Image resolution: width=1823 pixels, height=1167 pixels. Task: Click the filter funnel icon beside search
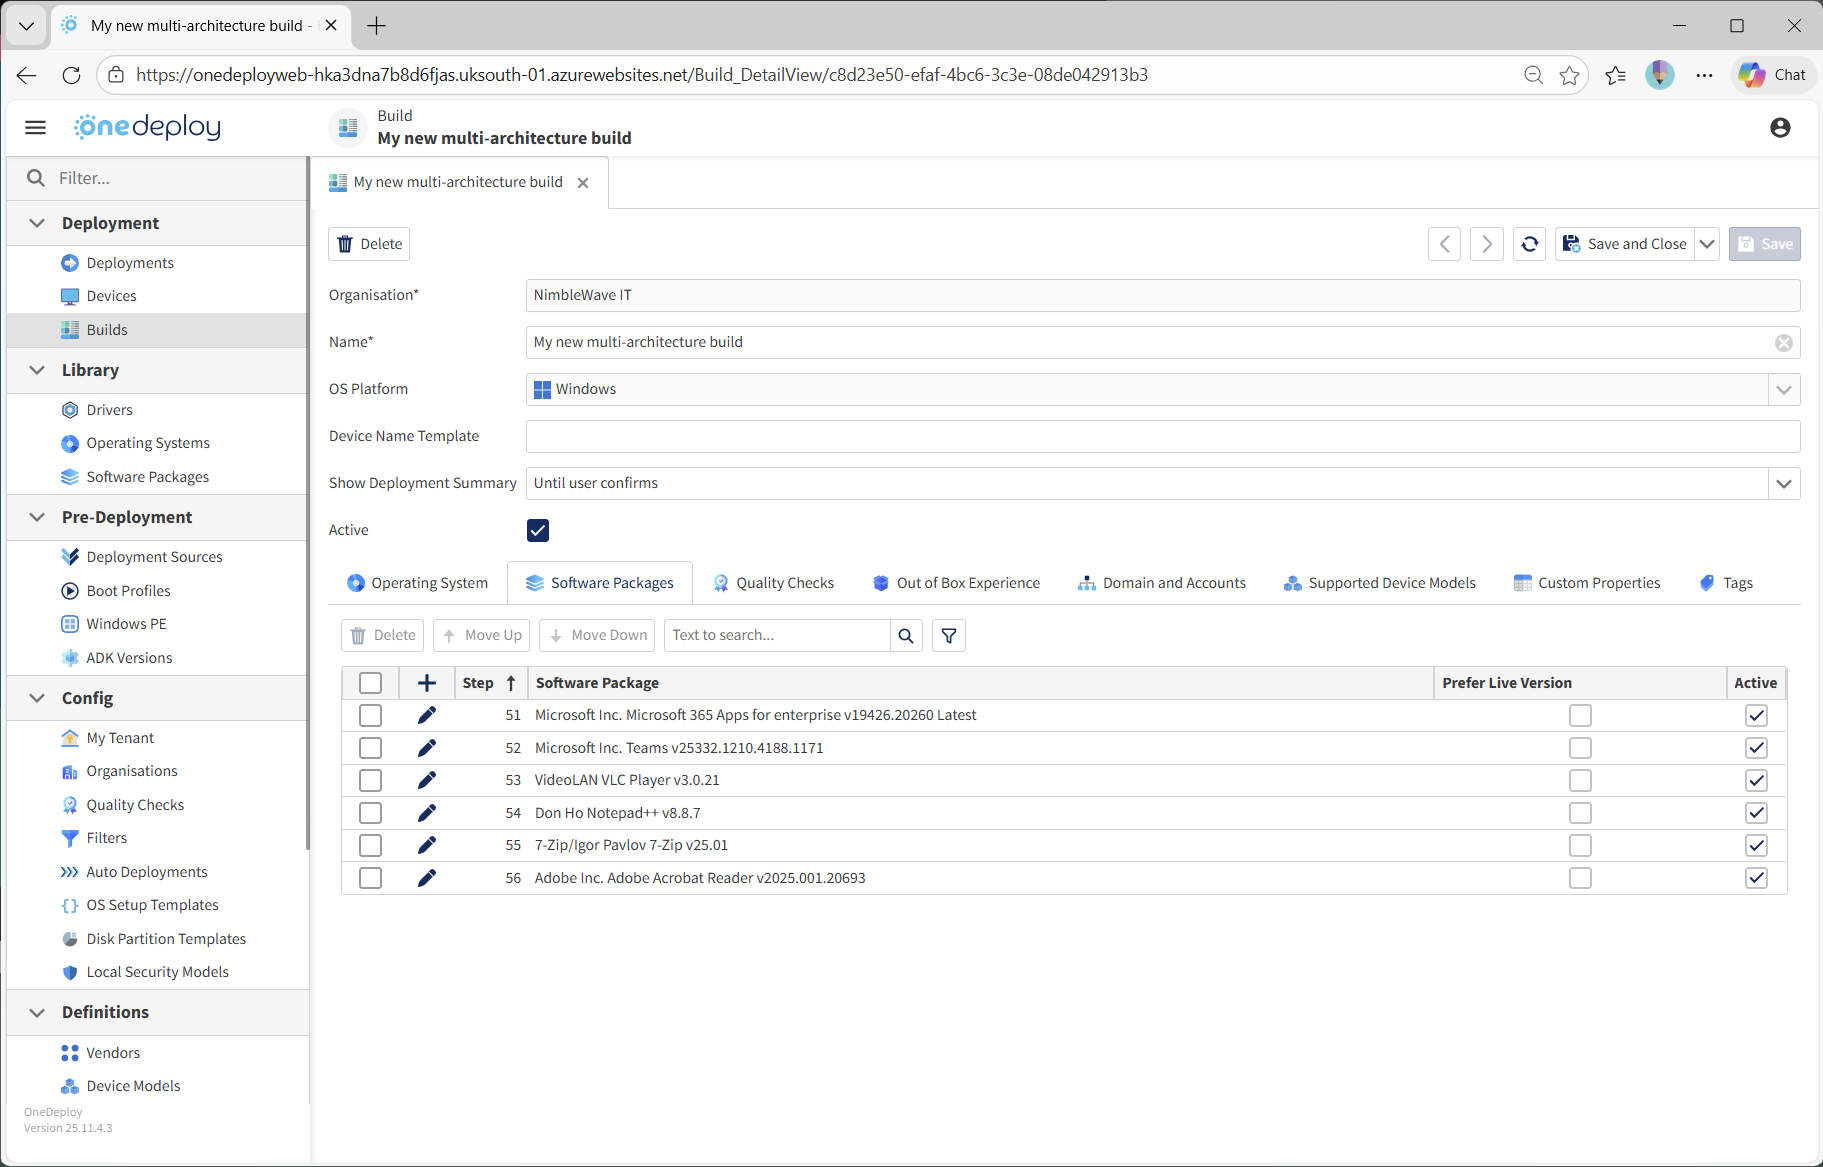948,636
